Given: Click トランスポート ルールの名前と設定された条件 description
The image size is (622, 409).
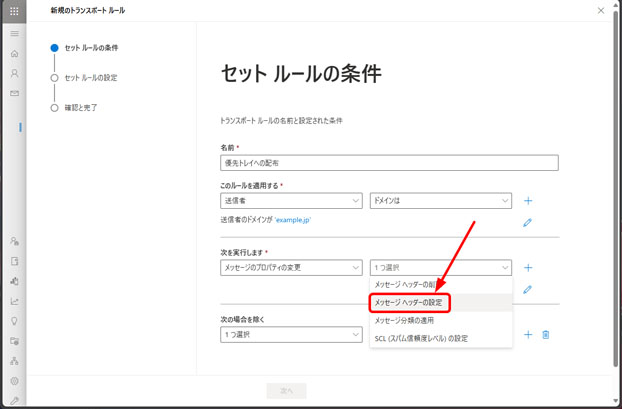Looking at the screenshot, I should [281, 121].
